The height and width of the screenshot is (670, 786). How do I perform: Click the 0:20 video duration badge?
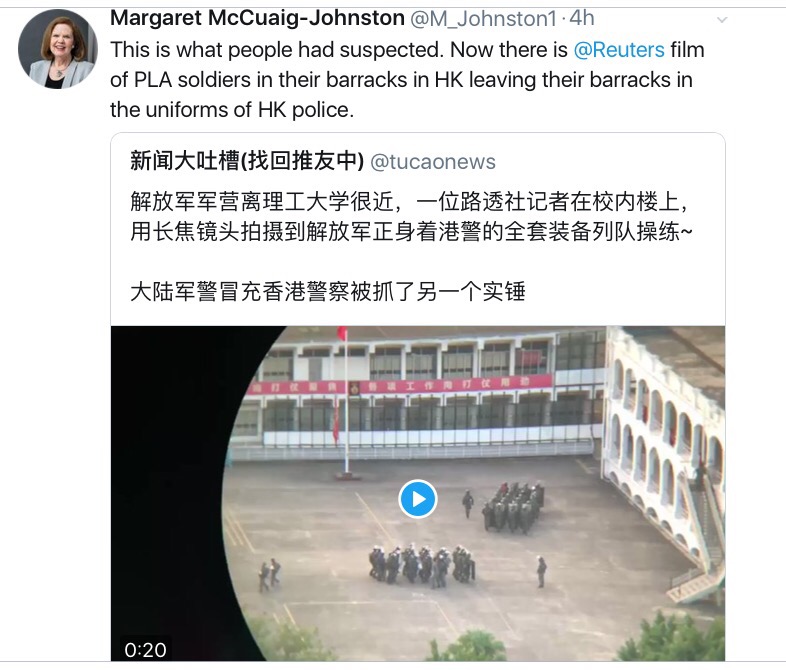(145, 649)
